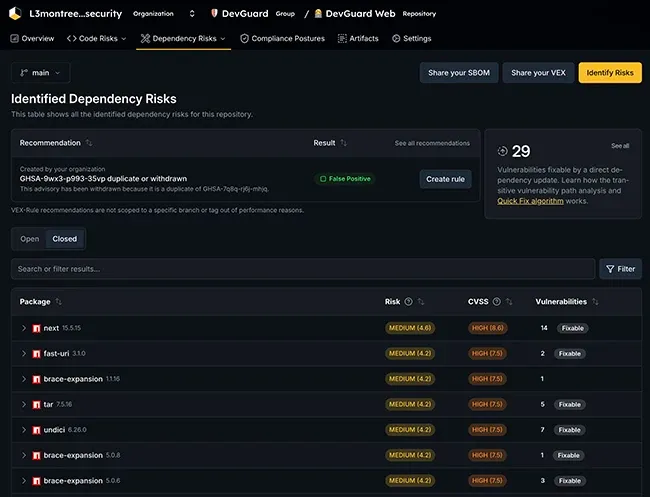Click the L3montree organization logo
The height and width of the screenshot is (497, 650).
[15, 13]
